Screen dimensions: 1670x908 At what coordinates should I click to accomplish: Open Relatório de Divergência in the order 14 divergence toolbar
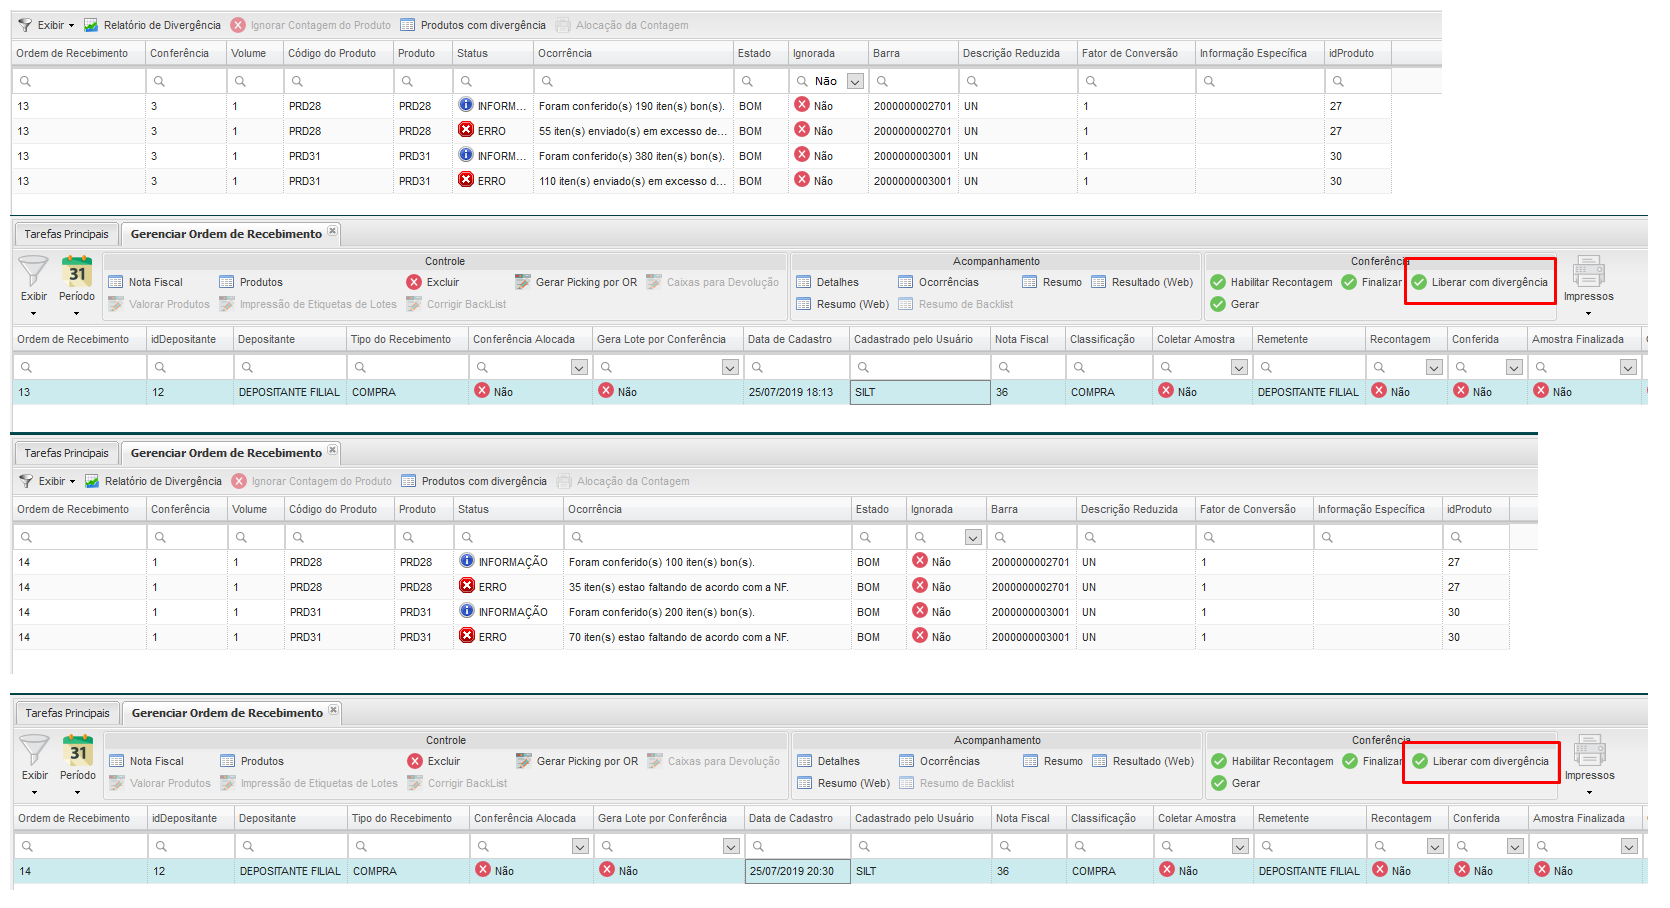click(x=153, y=481)
